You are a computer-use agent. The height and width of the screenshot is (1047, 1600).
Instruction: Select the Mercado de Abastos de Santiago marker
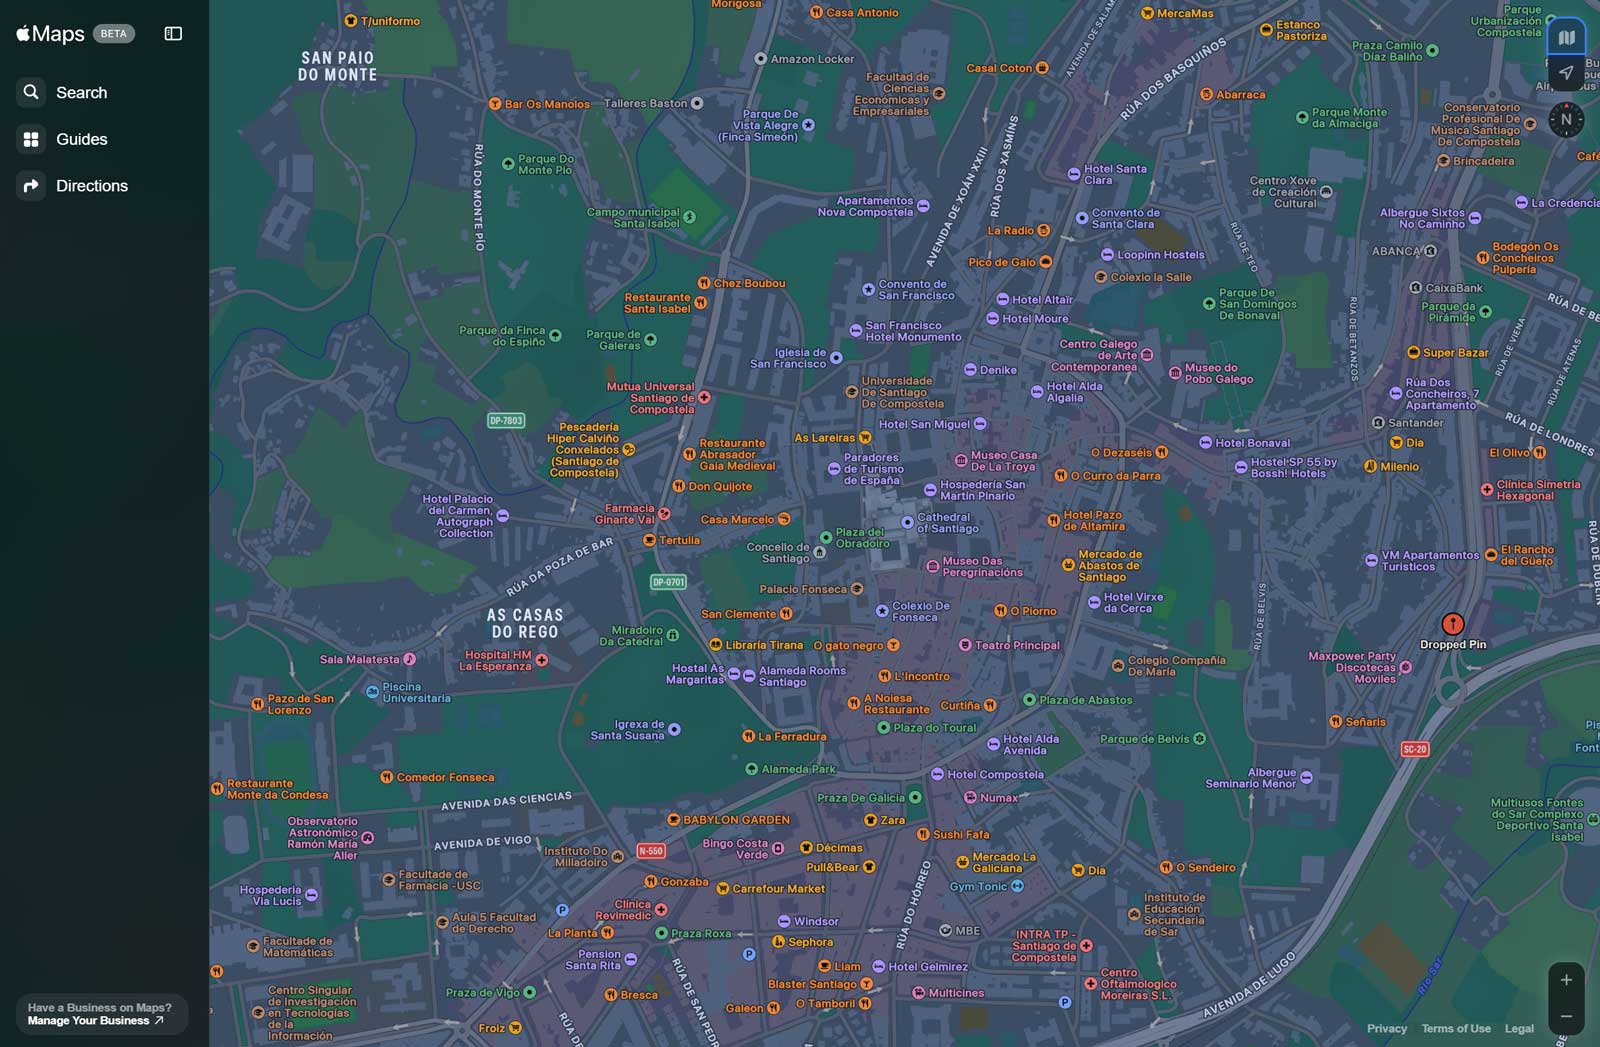click(x=1068, y=565)
